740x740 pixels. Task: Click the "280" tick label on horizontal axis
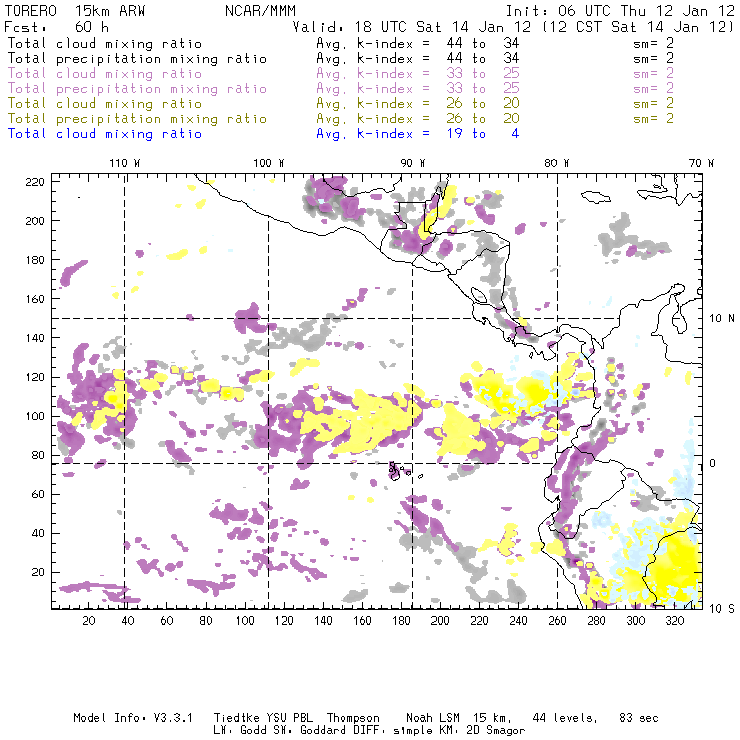(x=597, y=621)
